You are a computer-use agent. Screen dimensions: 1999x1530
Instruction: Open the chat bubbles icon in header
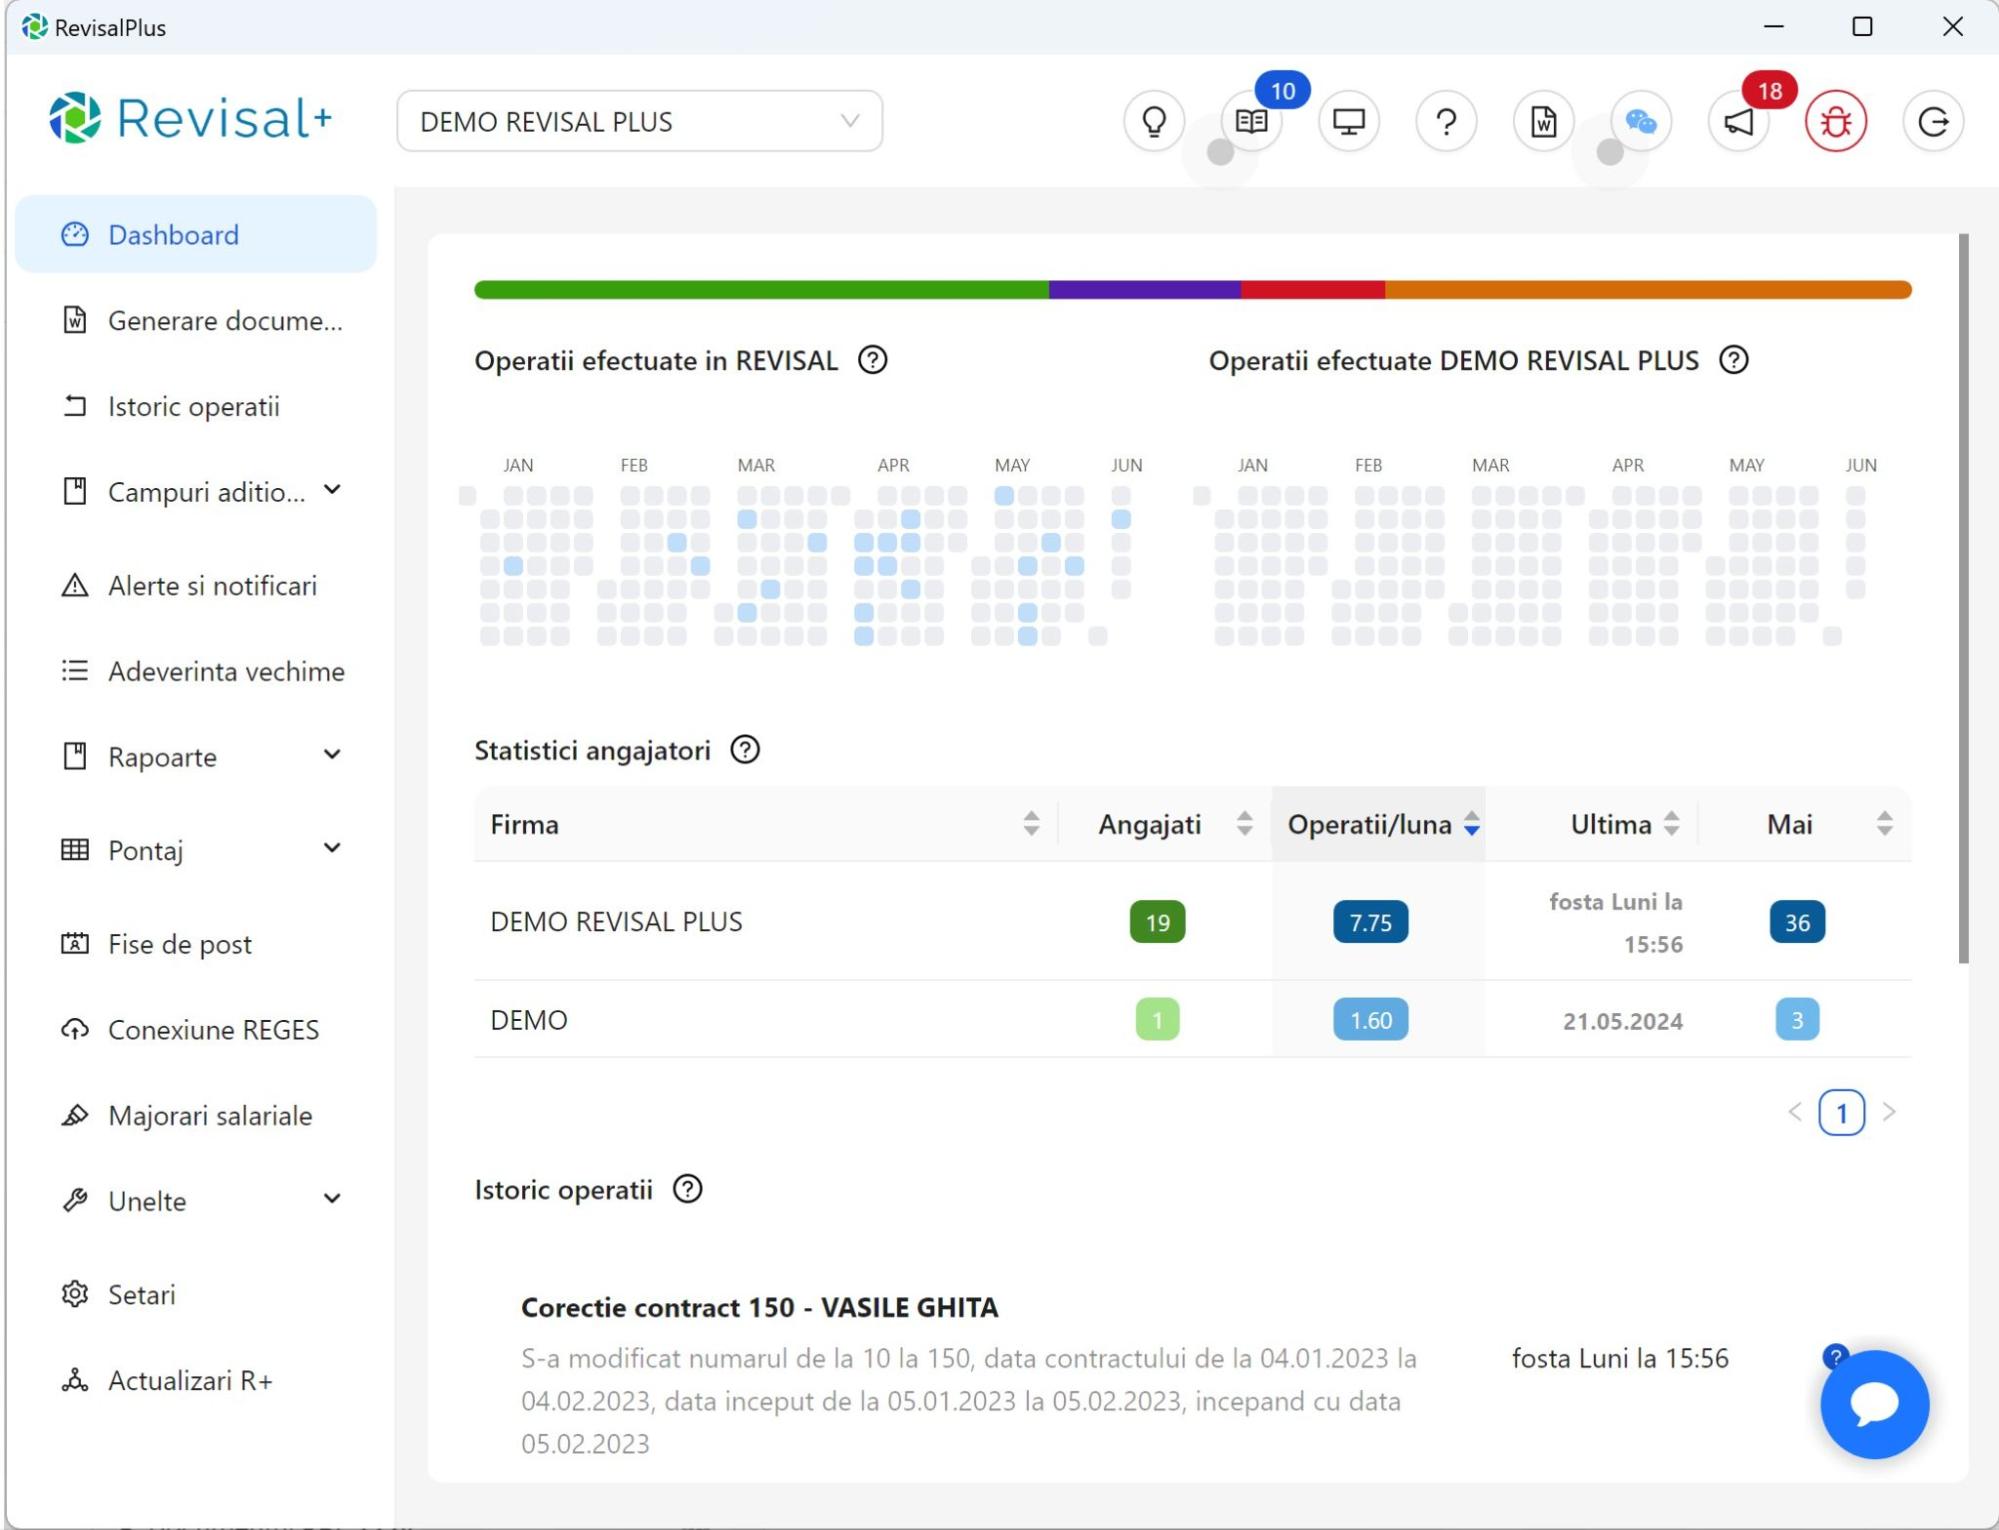point(1640,122)
